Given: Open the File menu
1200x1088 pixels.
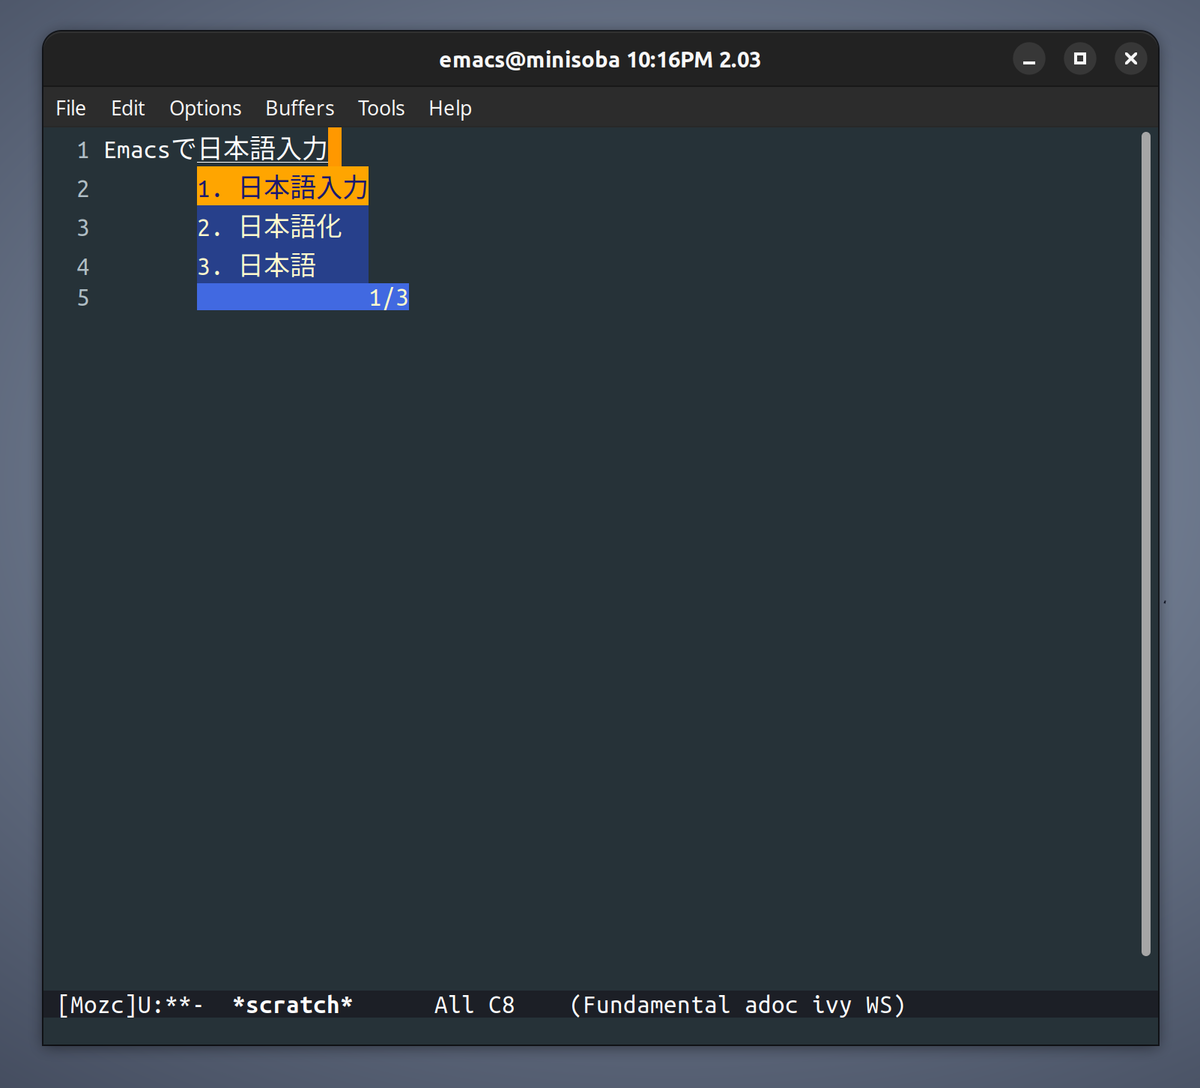Looking at the screenshot, I should 70,108.
